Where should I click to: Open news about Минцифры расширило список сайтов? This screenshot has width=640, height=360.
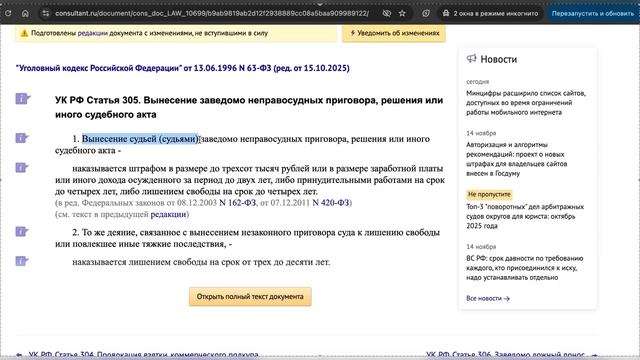(526, 103)
